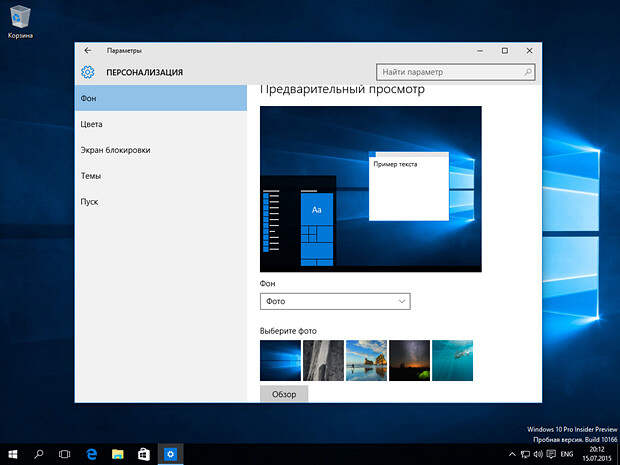Focus the Найти параметр search field

[x=456, y=72]
